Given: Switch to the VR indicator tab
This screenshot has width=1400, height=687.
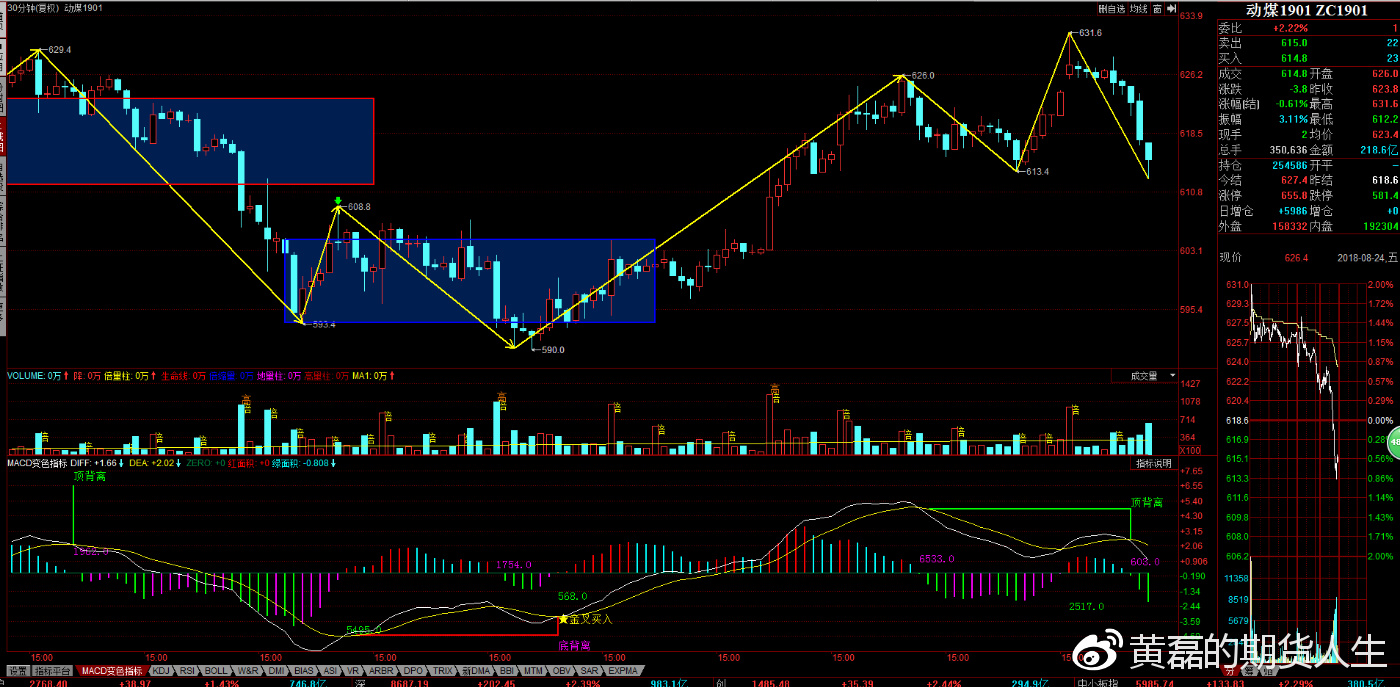Looking at the screenshot, I should tap(353, 670).
